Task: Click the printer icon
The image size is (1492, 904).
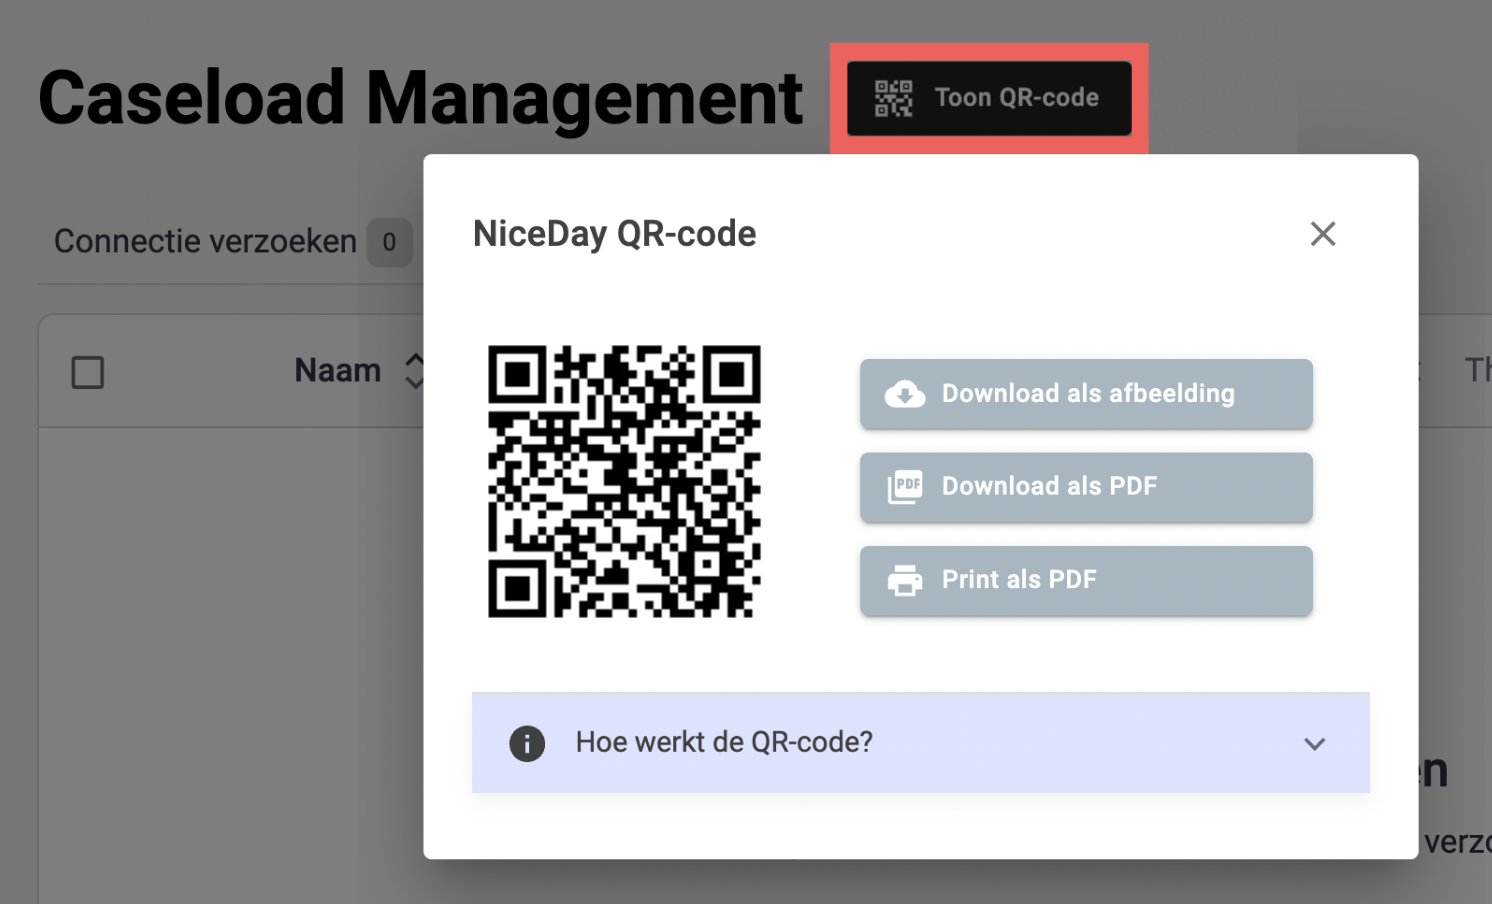Action: [x=905, y=580]
